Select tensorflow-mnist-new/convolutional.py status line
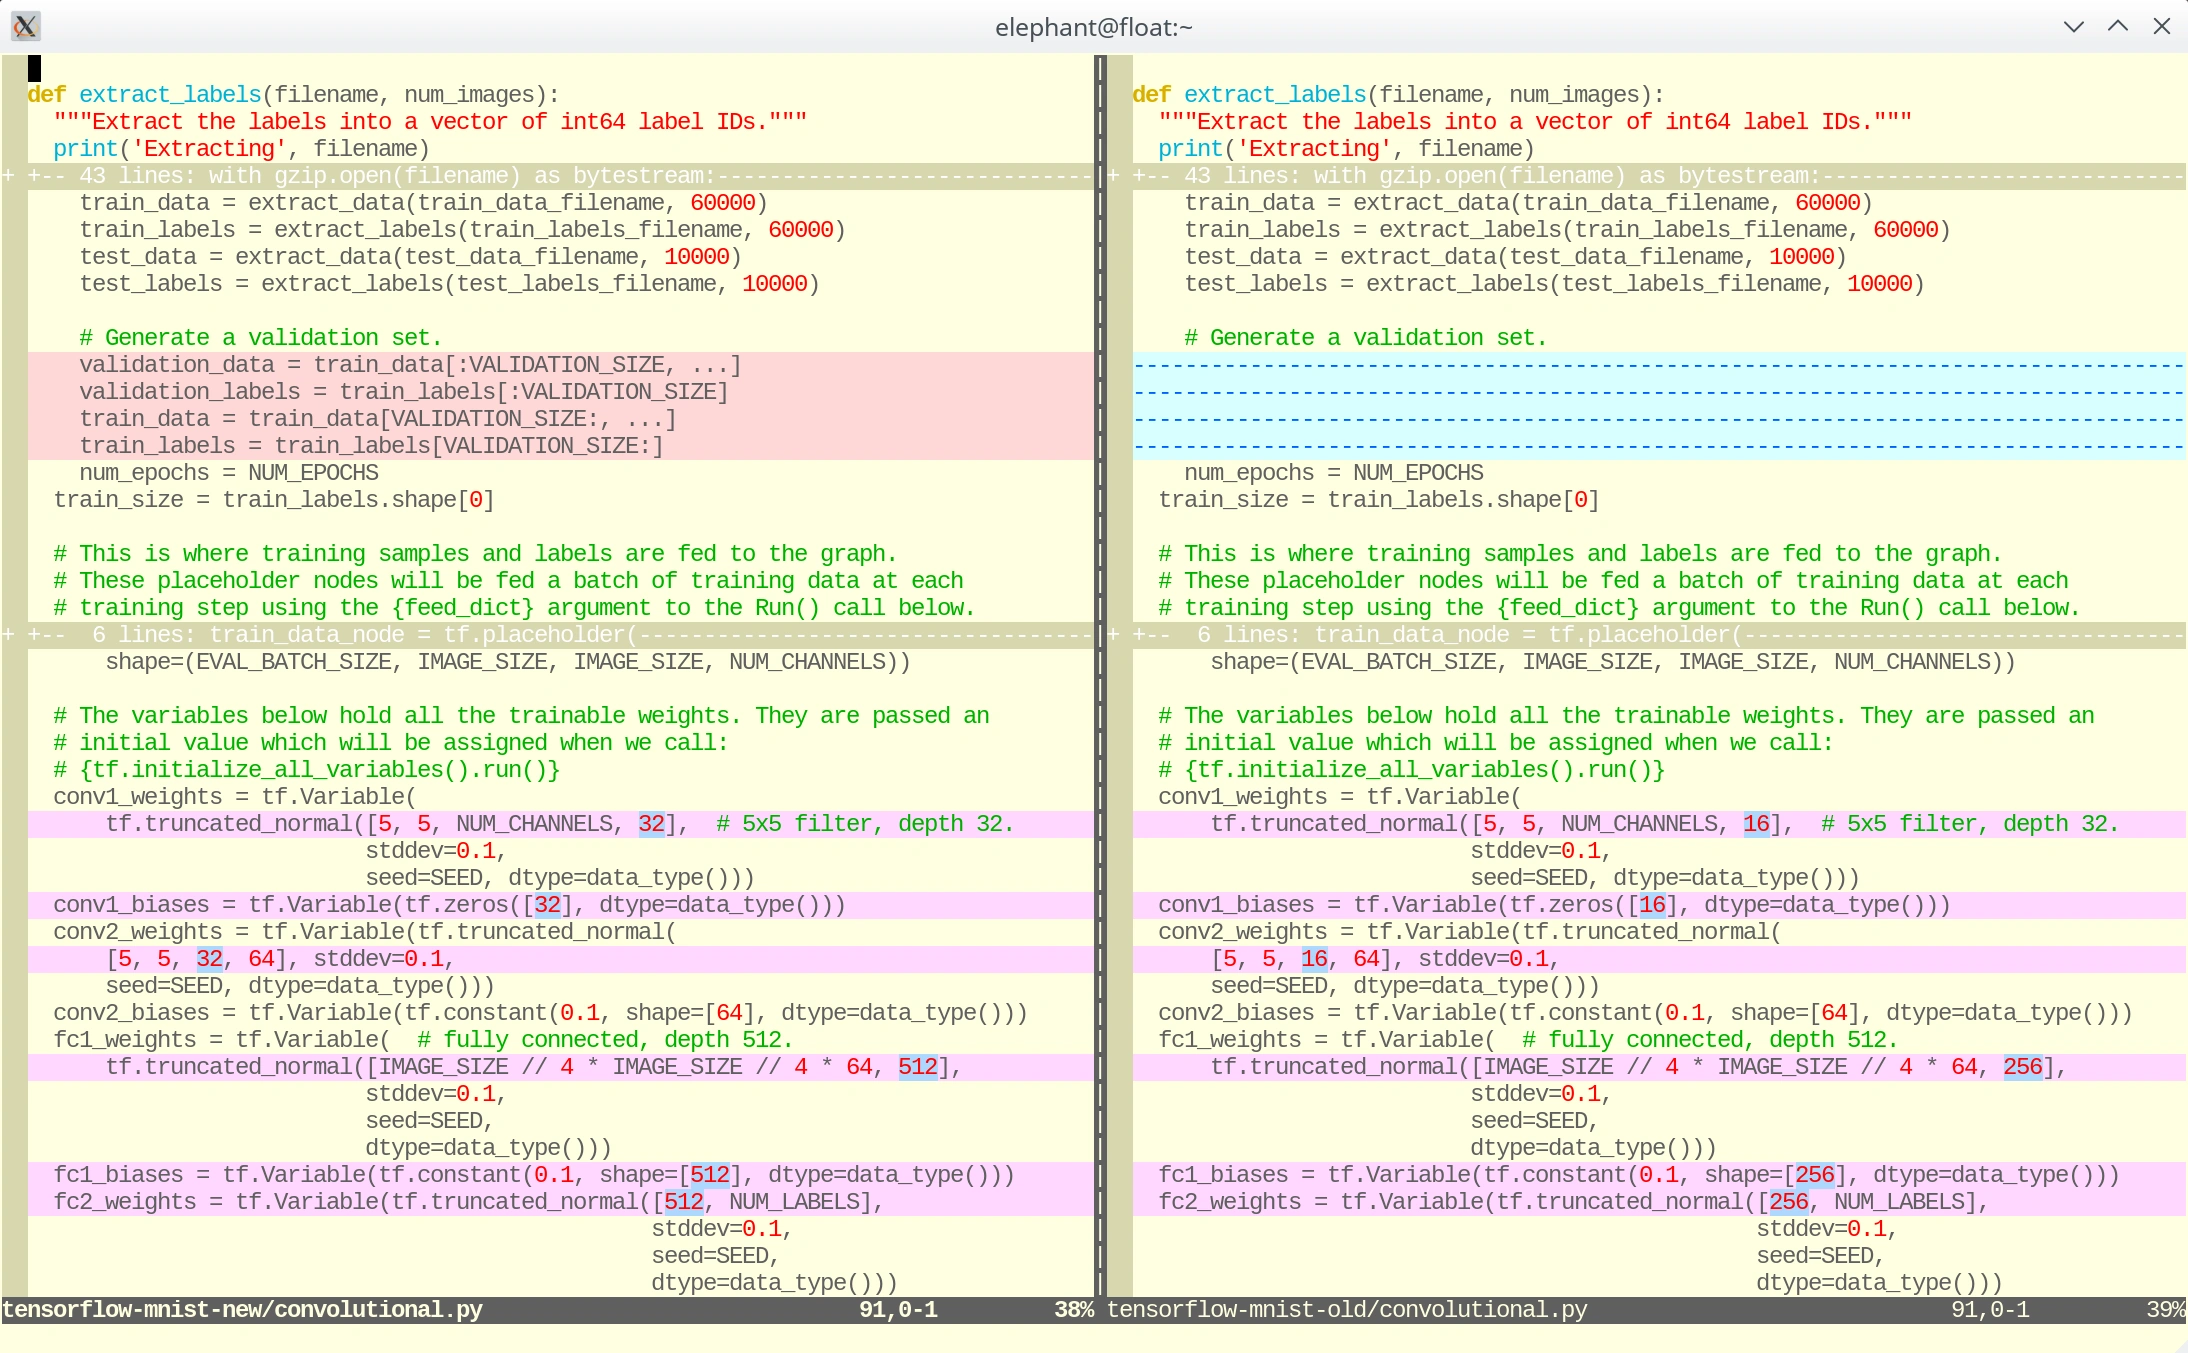The width and height of the screenshot is (2188, 1353). [x=242, y=1310]
